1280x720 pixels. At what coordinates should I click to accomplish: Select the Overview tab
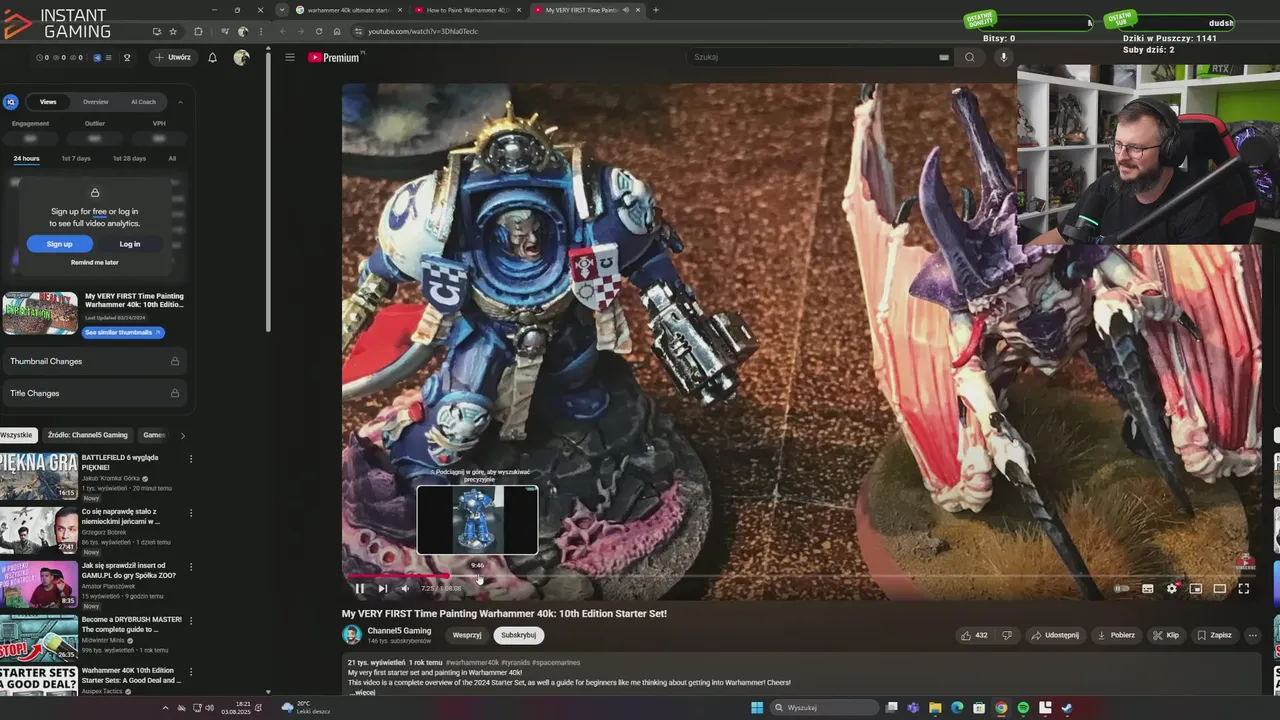click(96, 102)
